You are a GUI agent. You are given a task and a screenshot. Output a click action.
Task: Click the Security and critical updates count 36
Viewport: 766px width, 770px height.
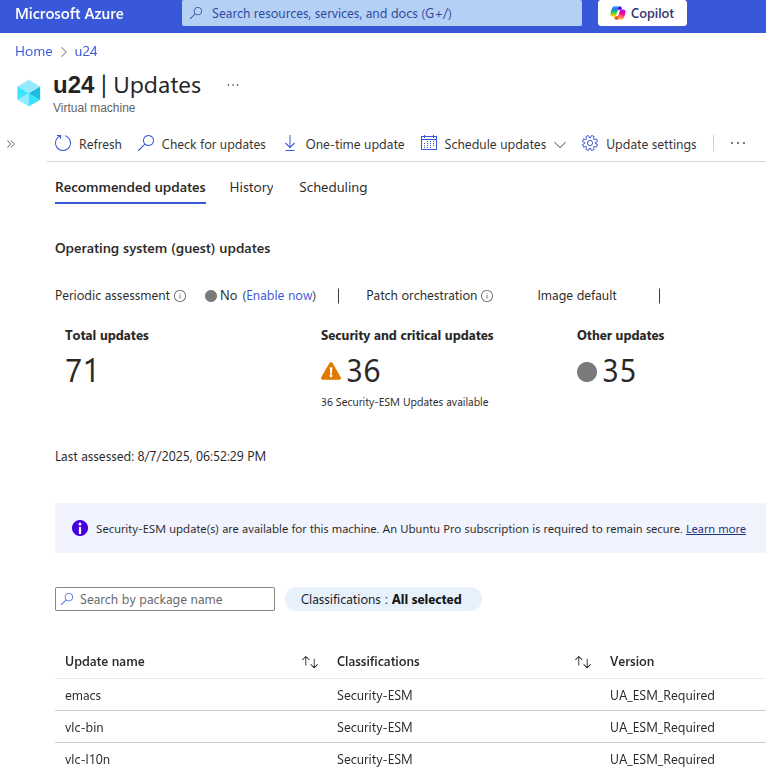point(363,371)
